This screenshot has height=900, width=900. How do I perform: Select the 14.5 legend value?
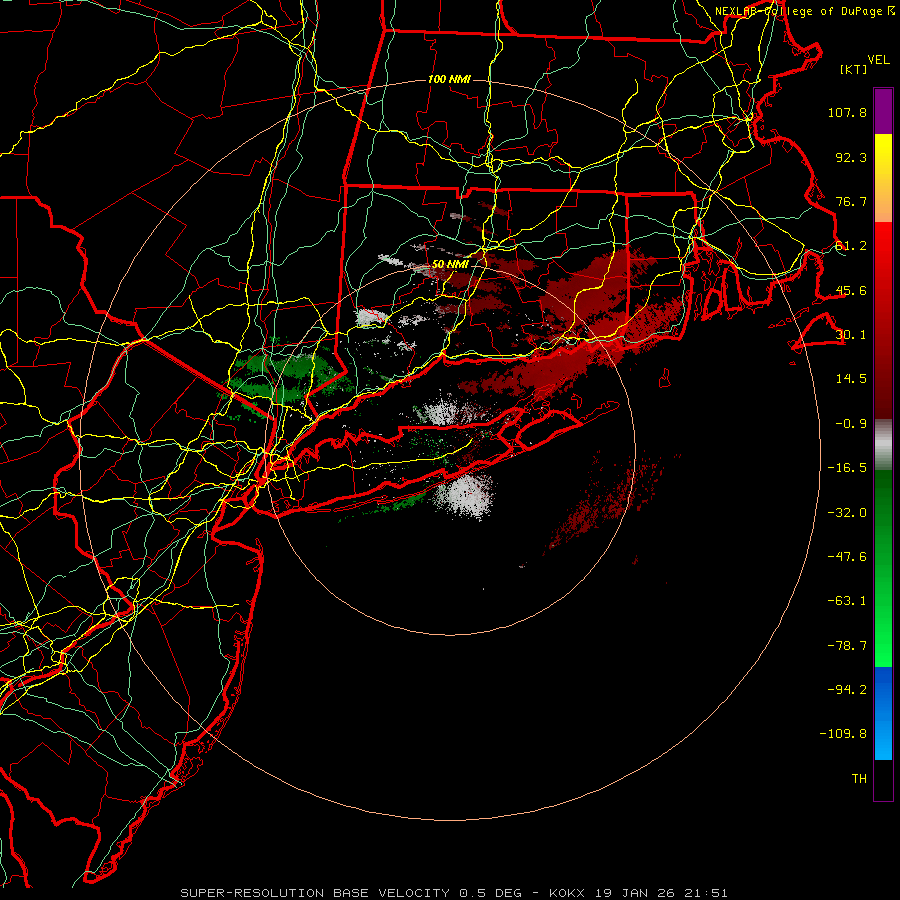(851, 379)
